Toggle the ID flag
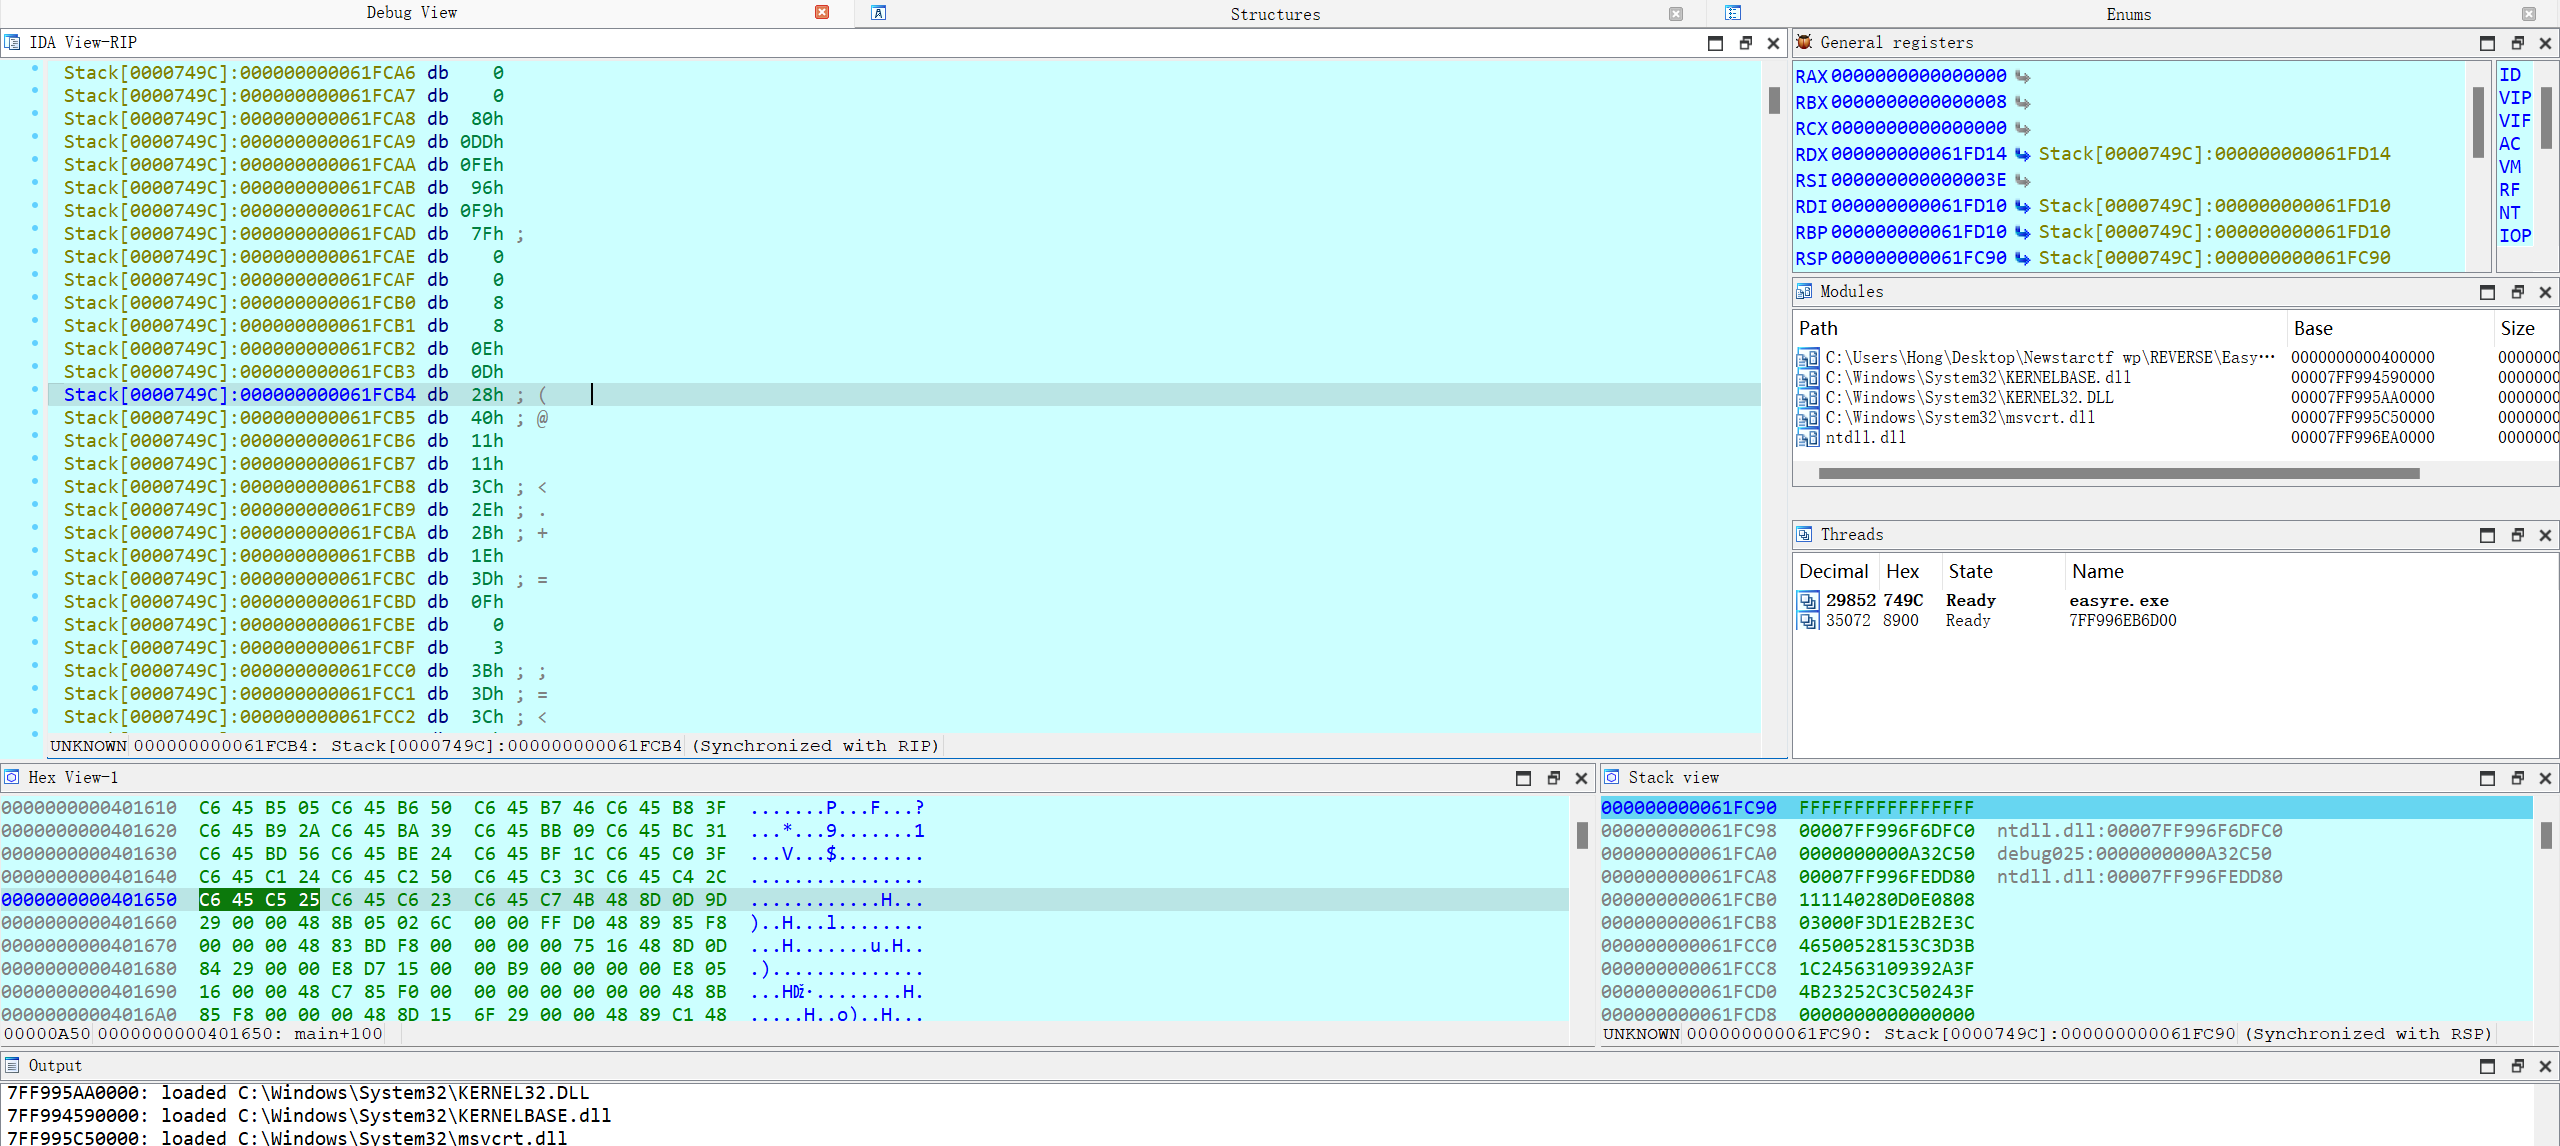 (x=2510, y=75)
